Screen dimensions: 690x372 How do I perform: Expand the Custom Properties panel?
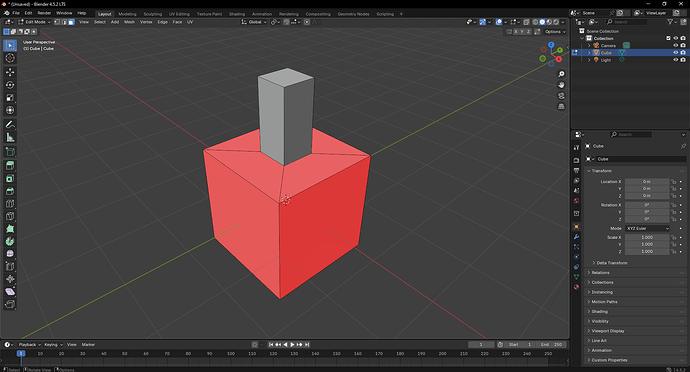pos(609,360)
